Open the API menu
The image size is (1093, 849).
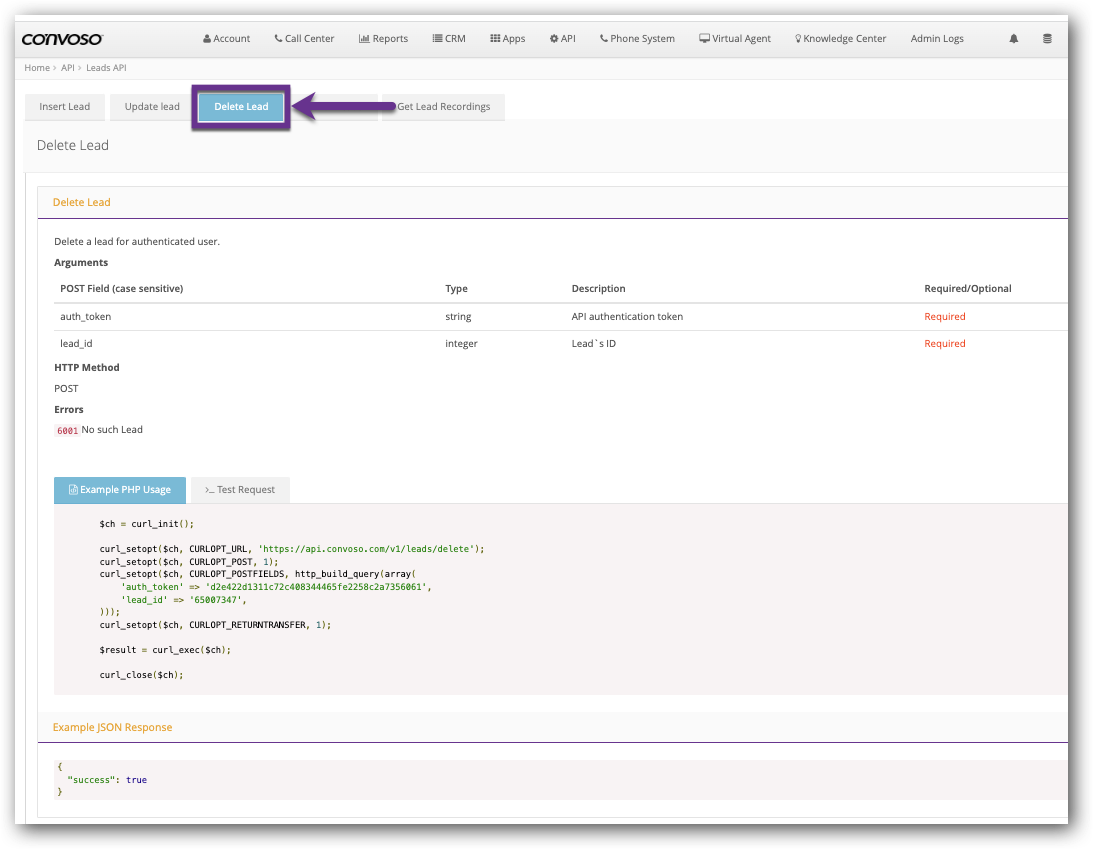point(563,38)
